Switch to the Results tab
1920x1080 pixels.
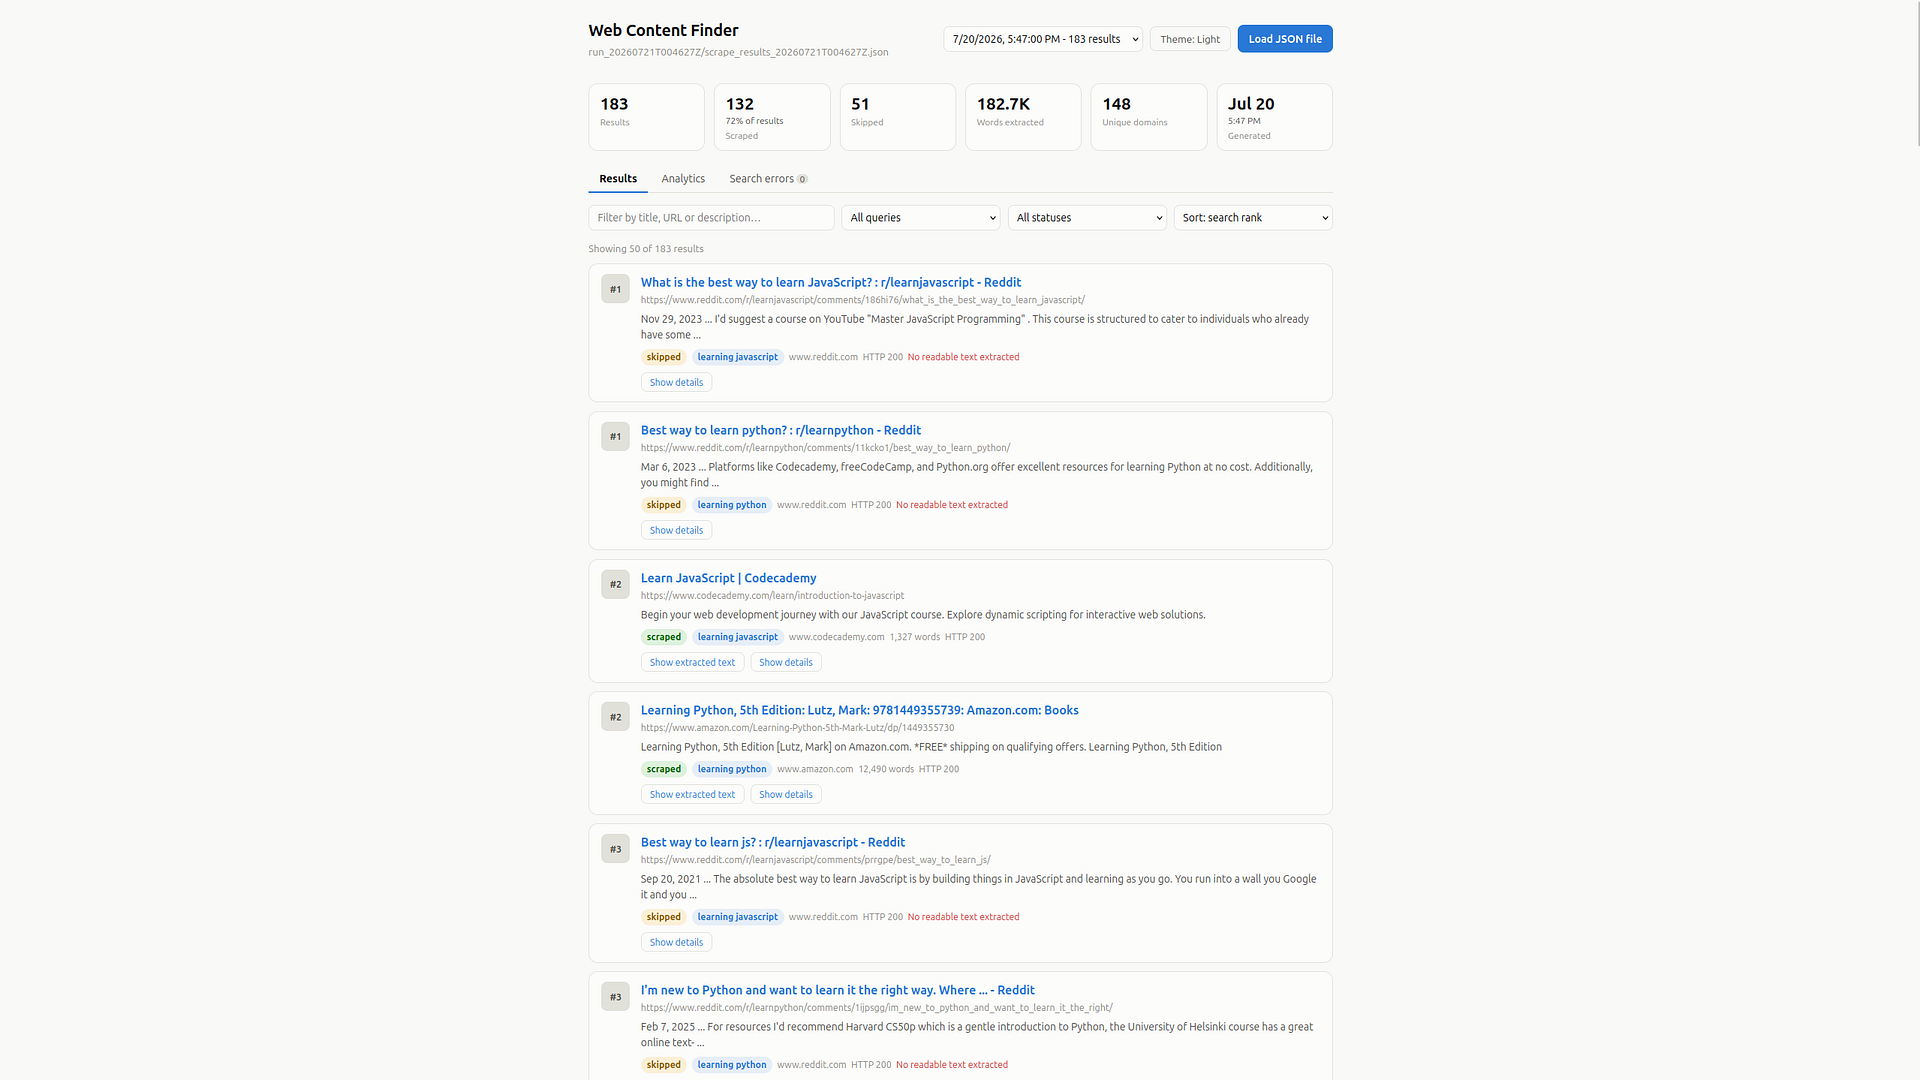click(618, 179)
